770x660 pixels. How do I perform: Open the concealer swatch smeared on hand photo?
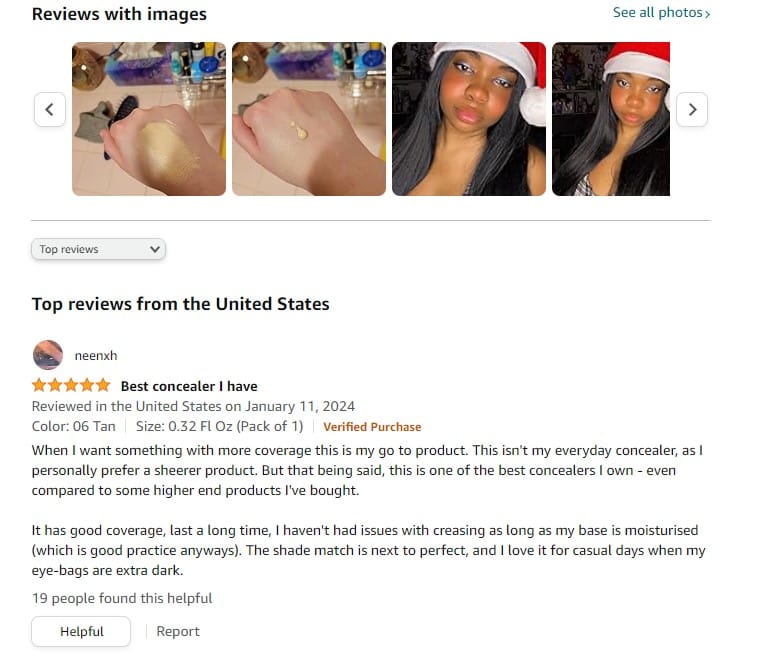coord(149,119)
